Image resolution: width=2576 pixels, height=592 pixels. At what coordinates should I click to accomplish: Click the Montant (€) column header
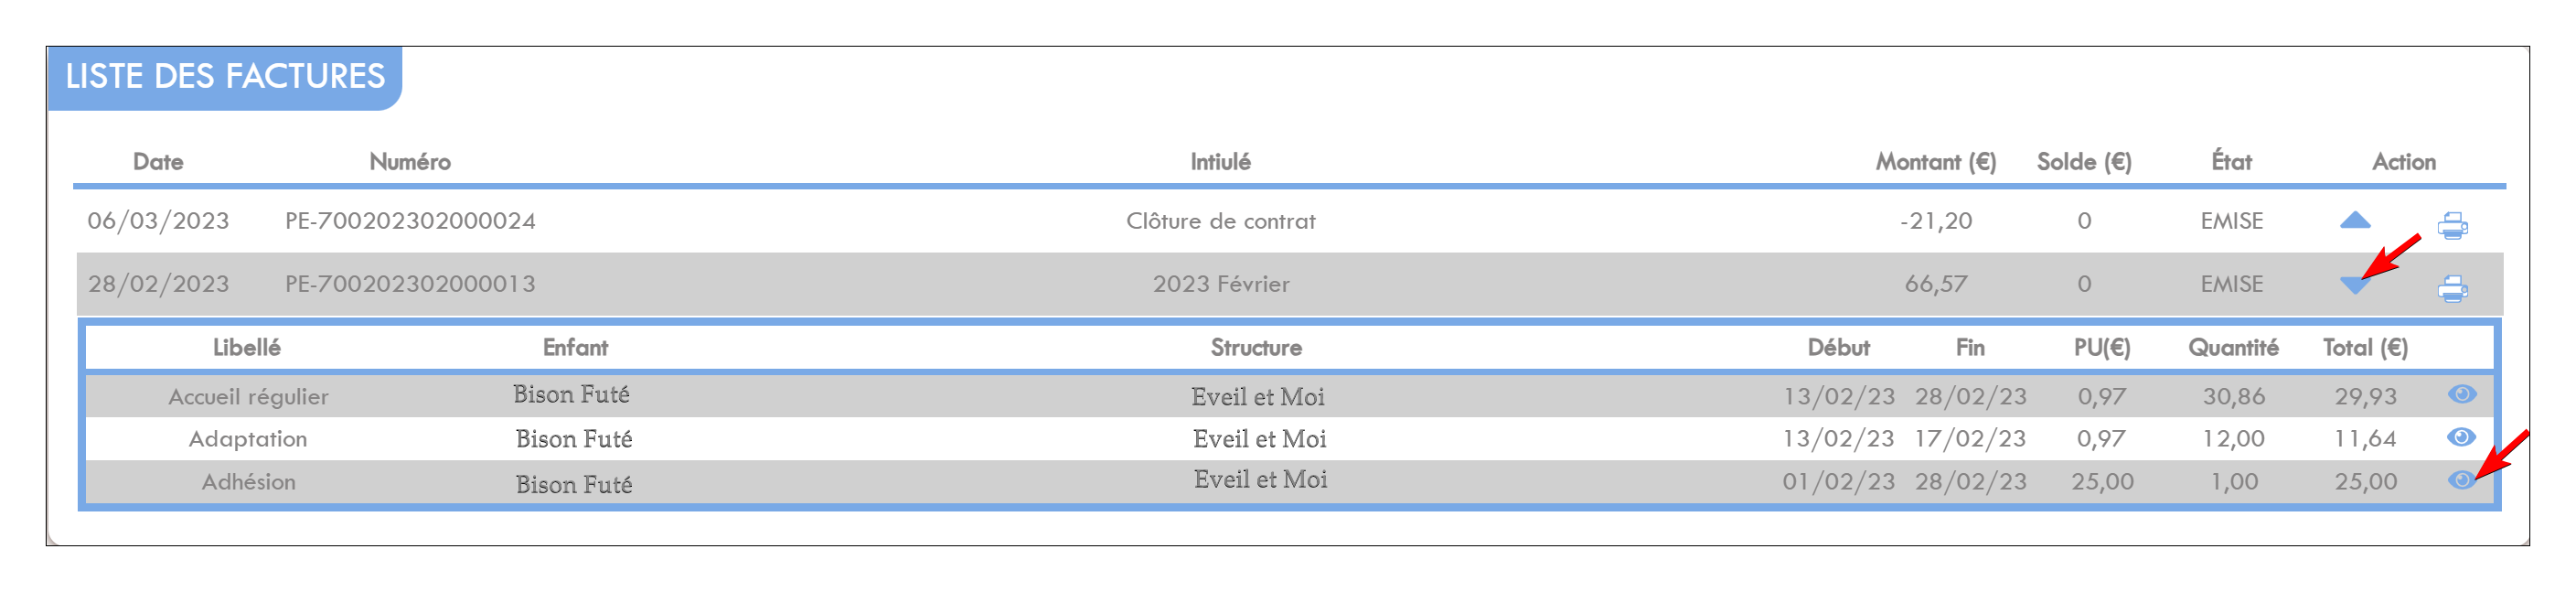pos(1935,162)
